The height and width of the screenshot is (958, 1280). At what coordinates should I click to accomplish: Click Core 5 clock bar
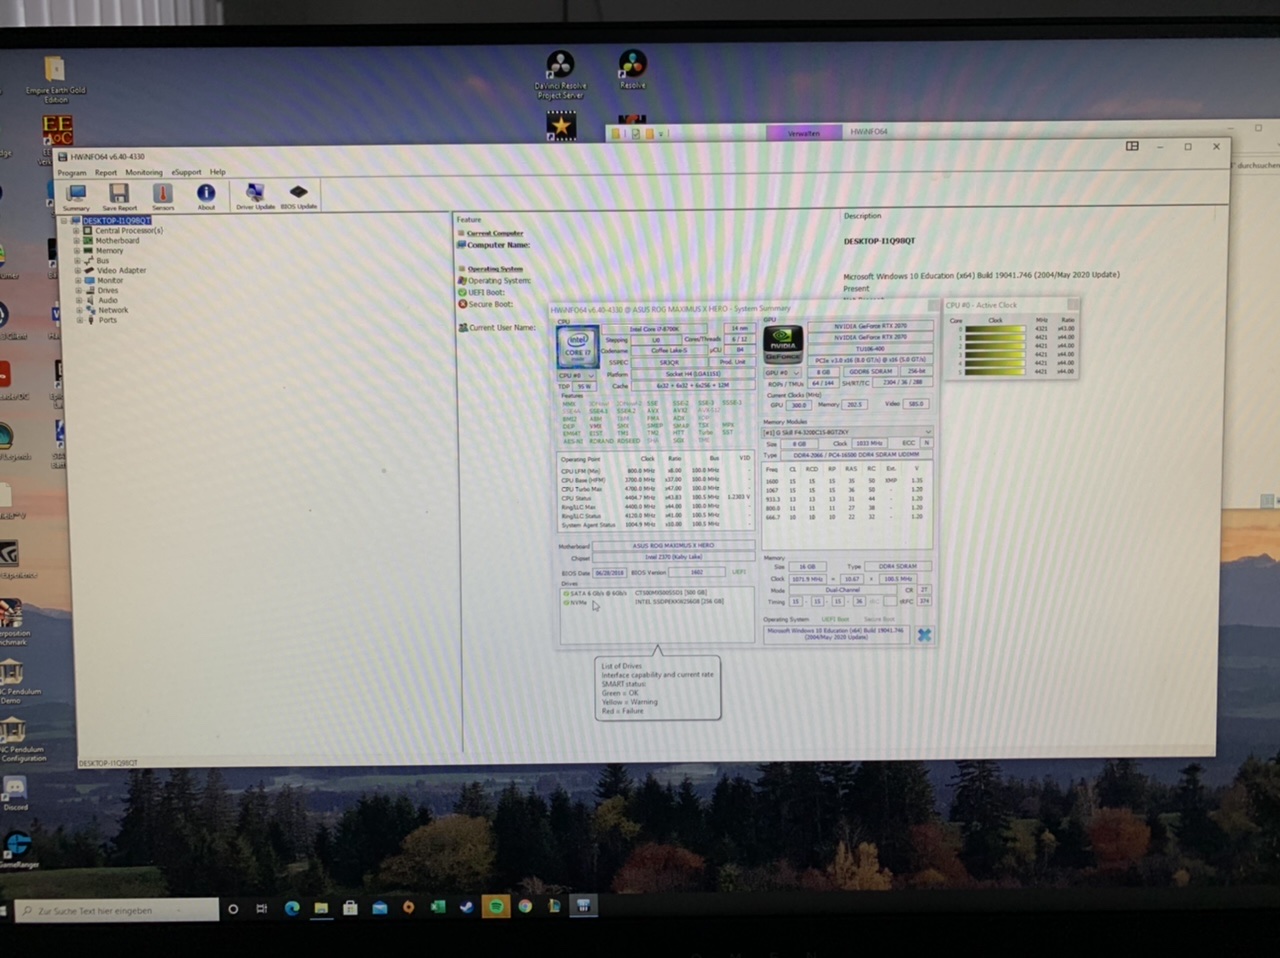994,371
